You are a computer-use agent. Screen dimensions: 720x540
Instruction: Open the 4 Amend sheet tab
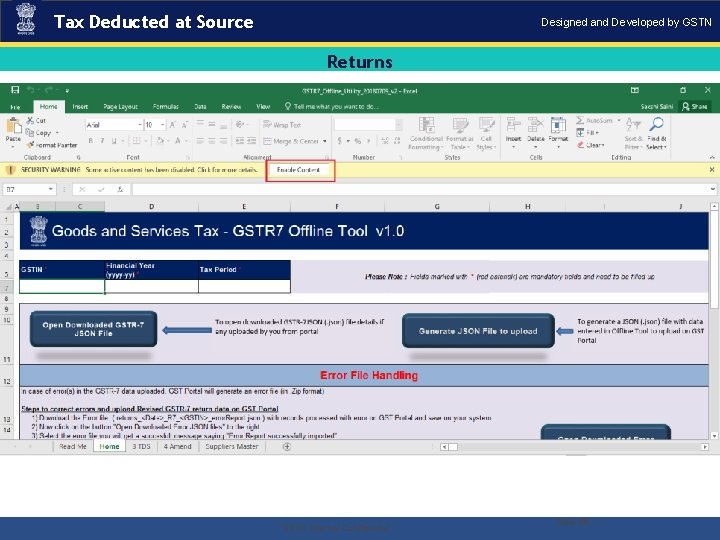[x=177, y=446]
